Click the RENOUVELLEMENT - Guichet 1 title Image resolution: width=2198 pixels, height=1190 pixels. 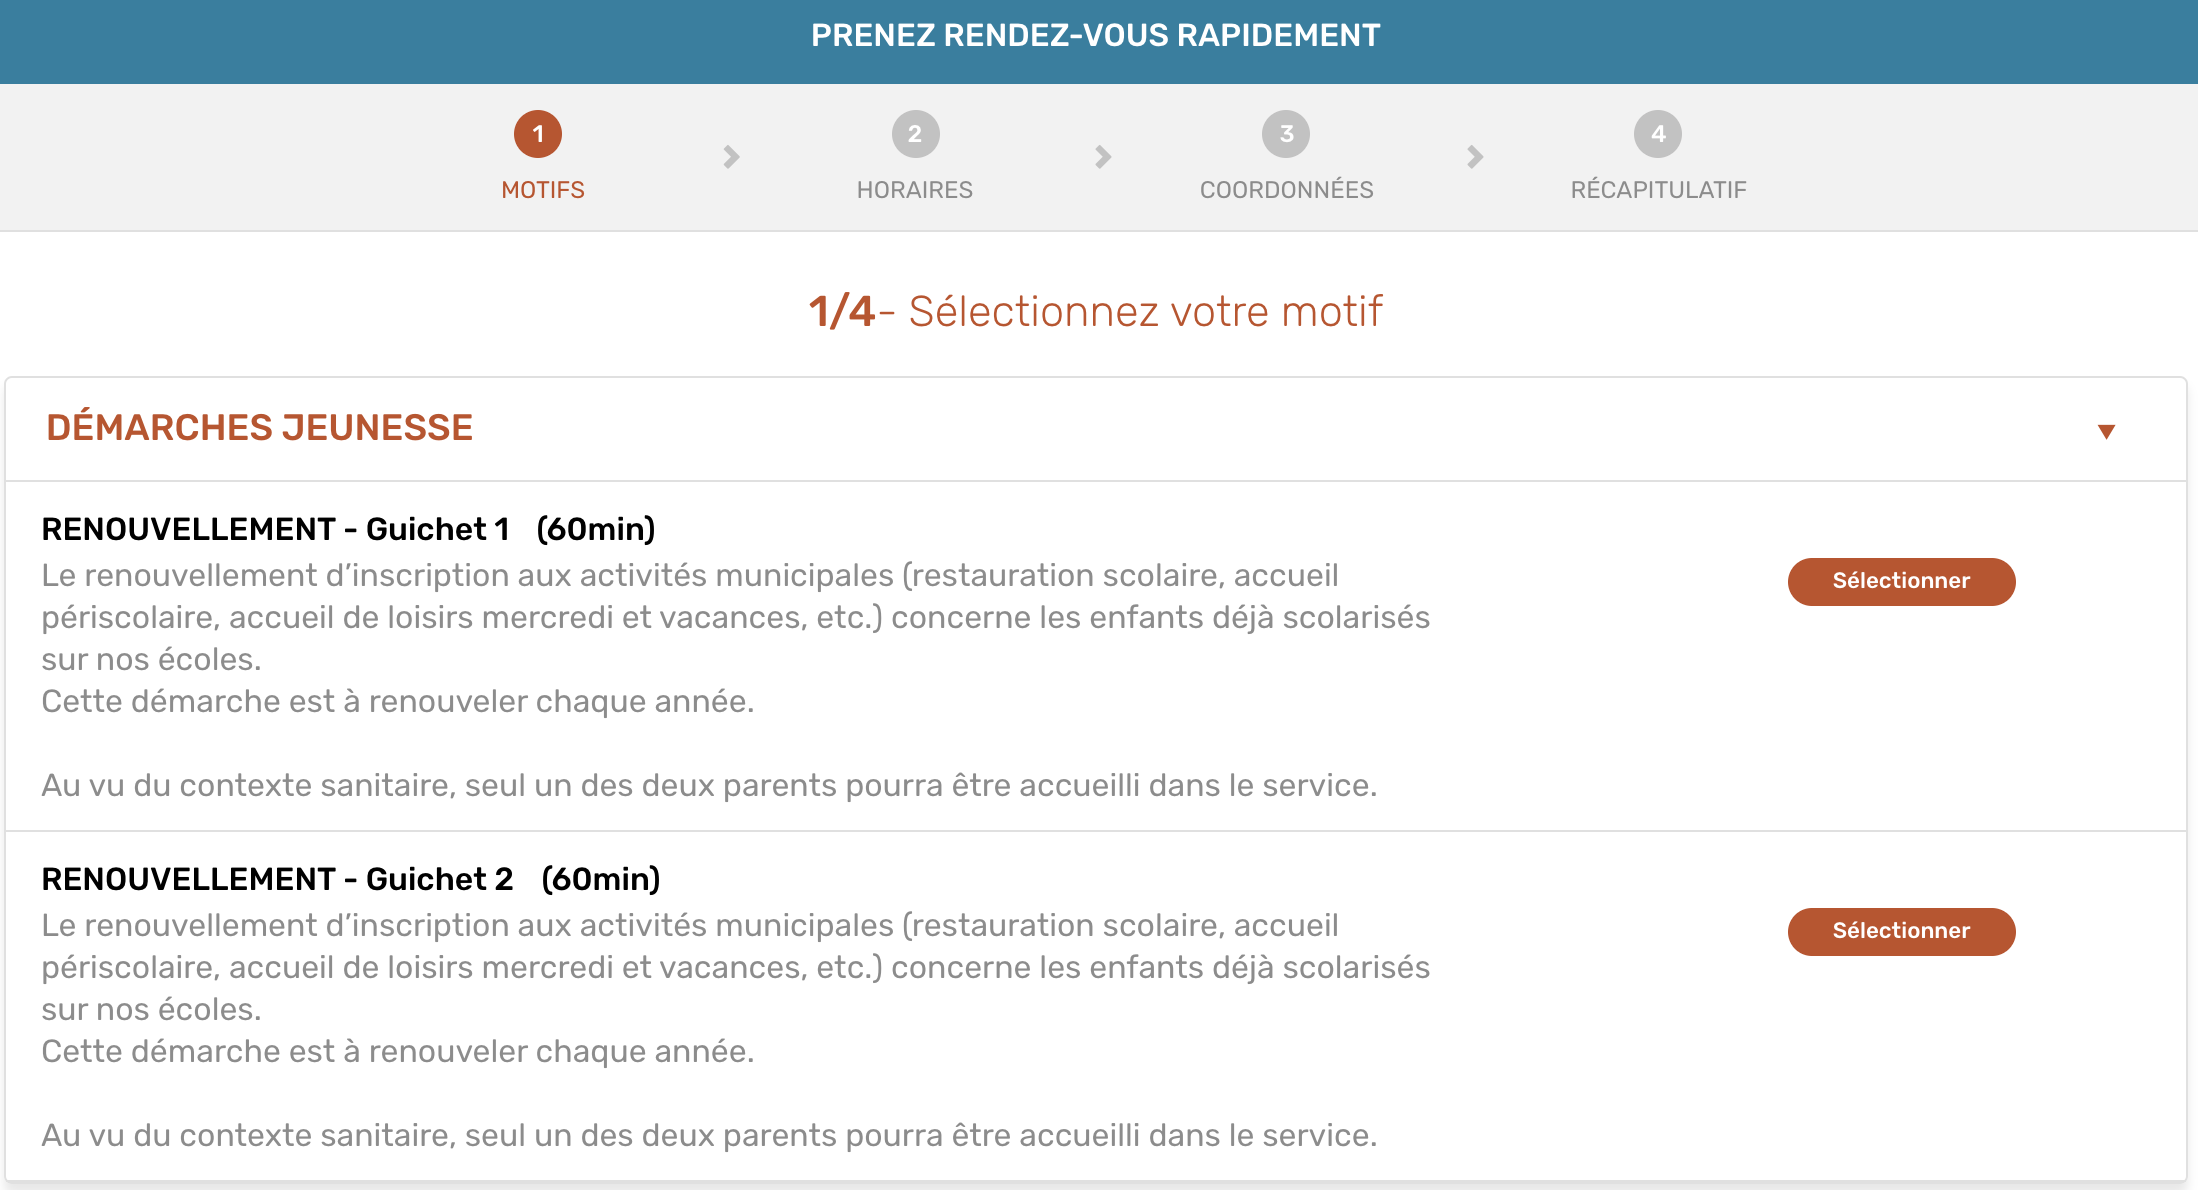point(348,529)
